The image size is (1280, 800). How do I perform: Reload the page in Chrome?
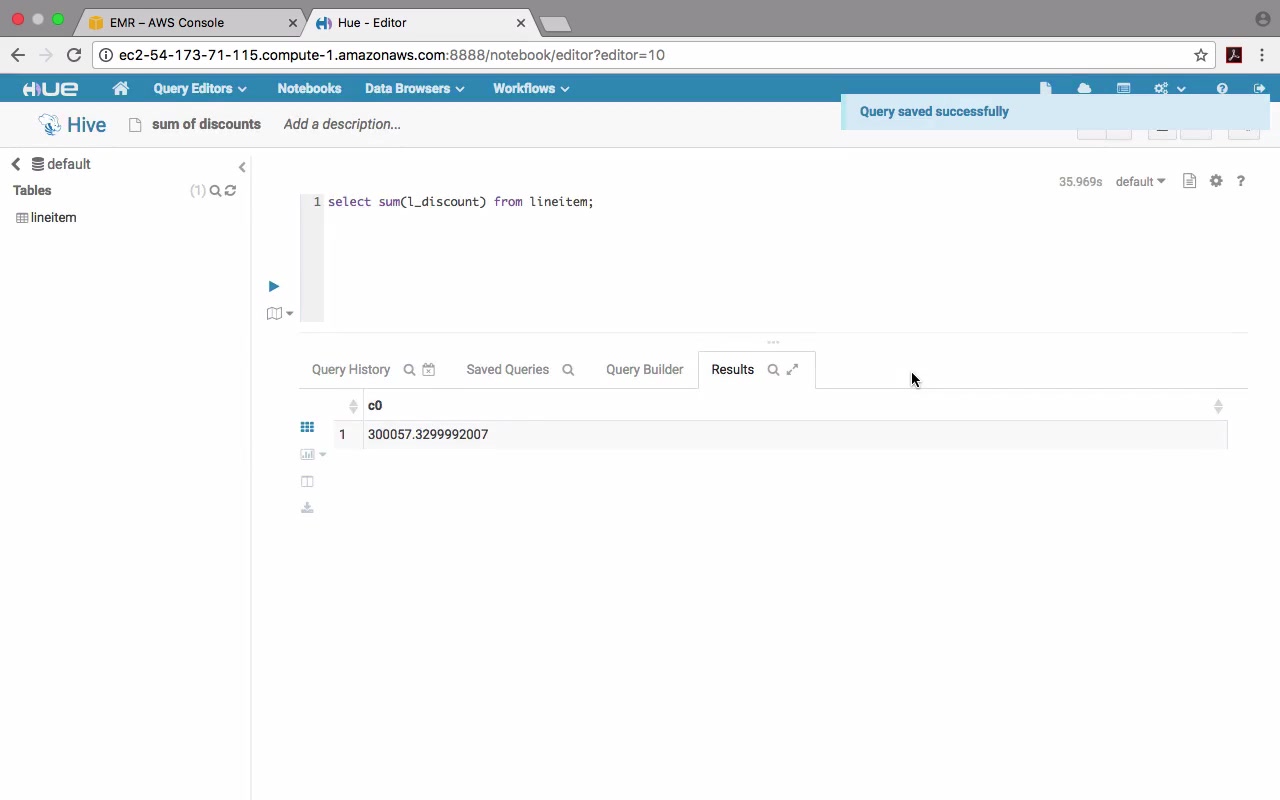(x=73, y=55)
